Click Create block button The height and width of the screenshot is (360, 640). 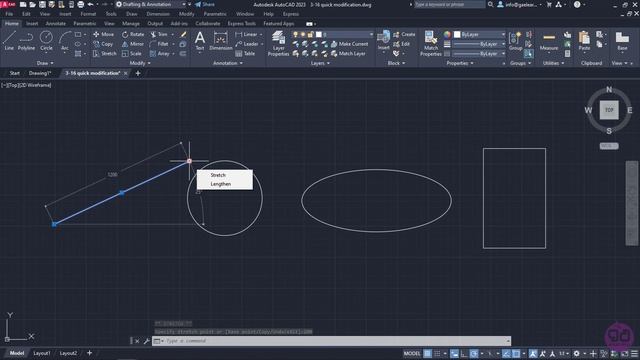pos(404,34)
